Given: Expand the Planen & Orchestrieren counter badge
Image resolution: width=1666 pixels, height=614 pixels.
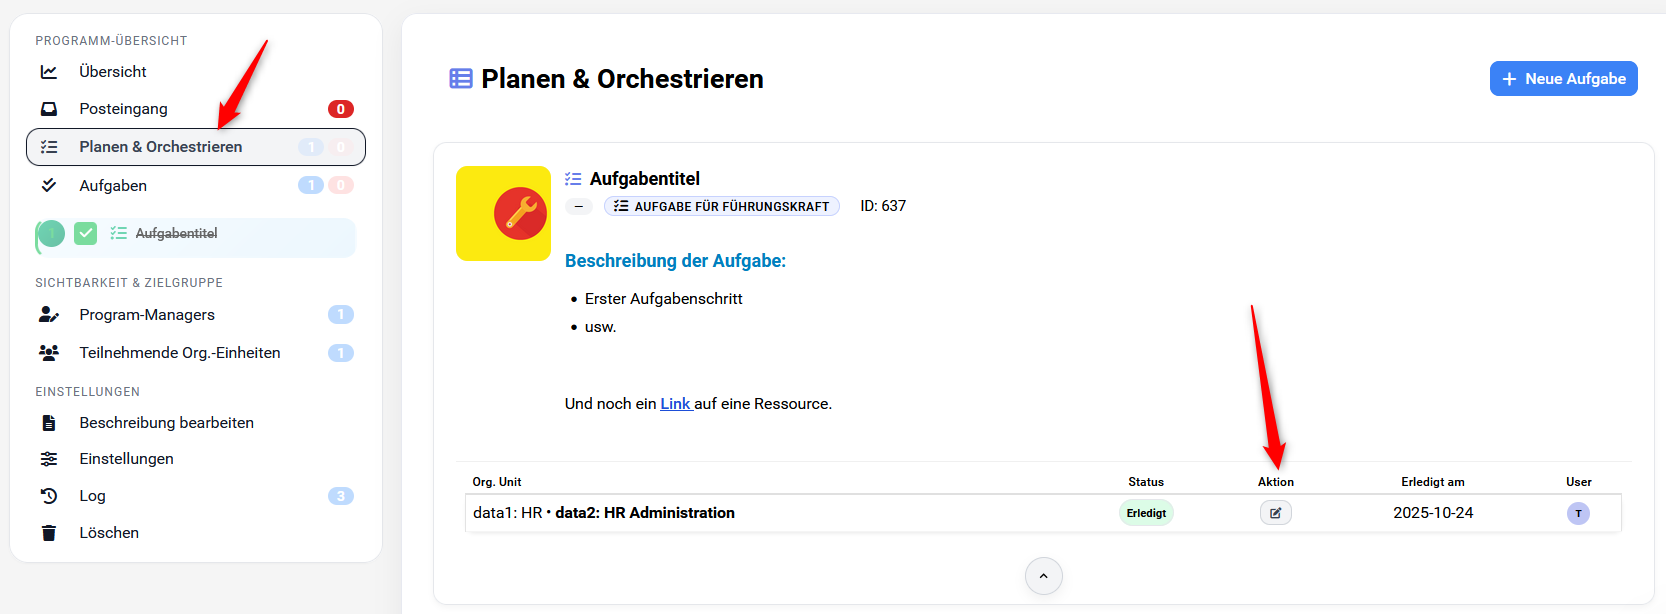Looking at the screenshot, I should click(x=311, y=146).
